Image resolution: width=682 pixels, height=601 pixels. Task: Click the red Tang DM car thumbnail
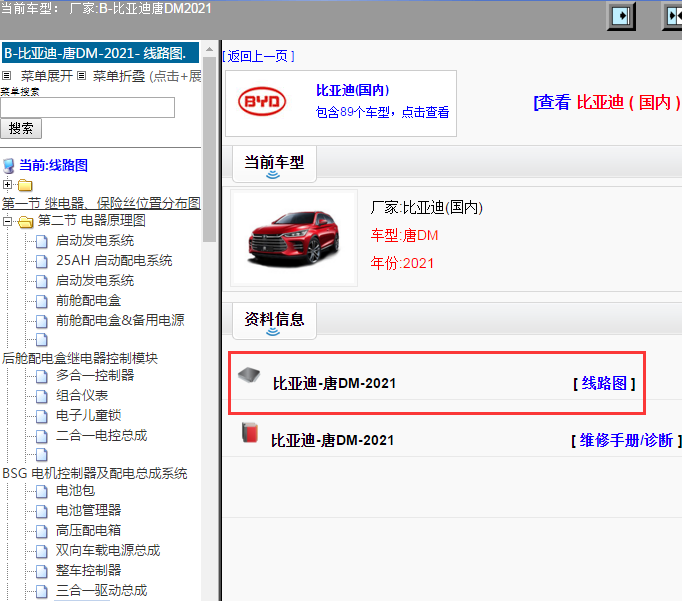294,238
